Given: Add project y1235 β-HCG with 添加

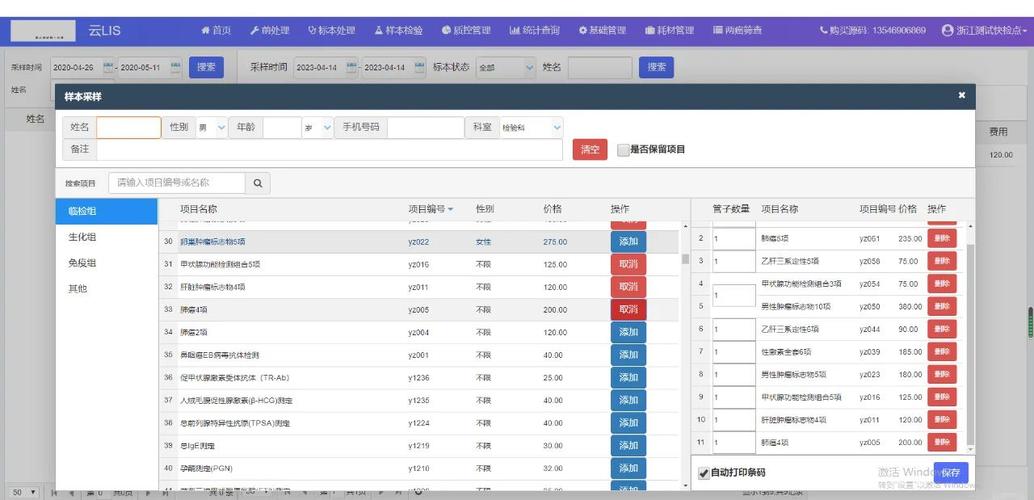Looking at the screenshot, I should click(x=628, y=400).
